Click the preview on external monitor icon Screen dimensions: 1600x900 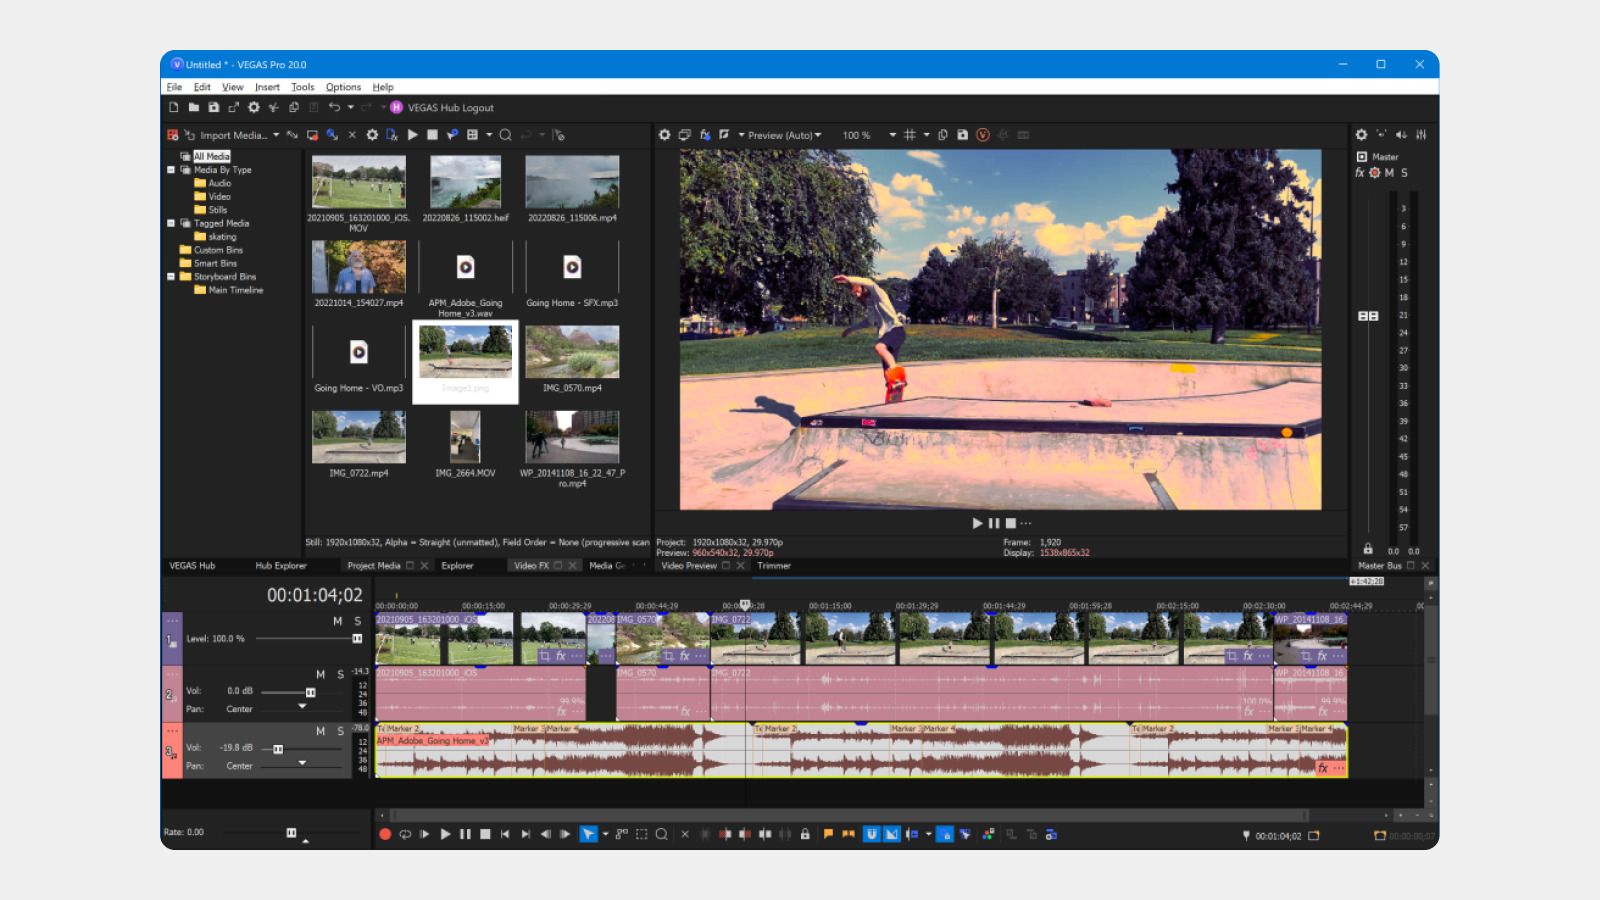click(x=684, y=135)
